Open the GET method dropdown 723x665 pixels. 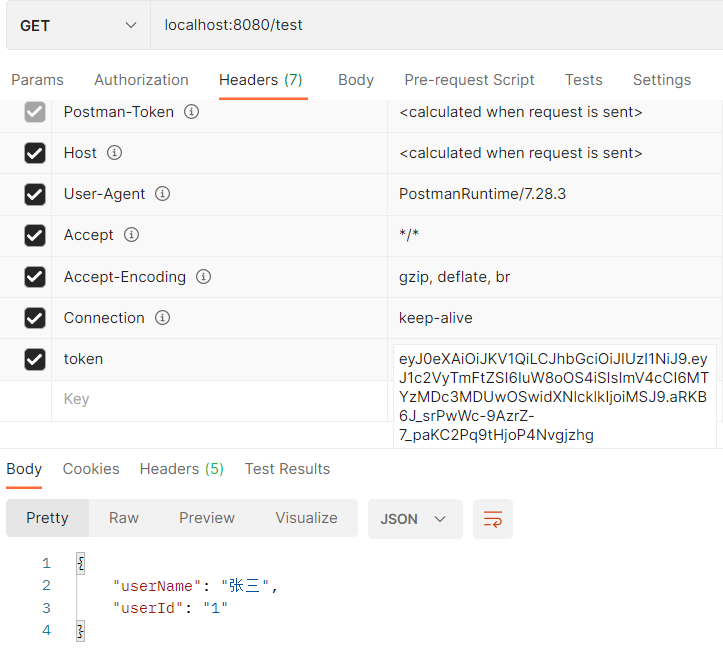click(x=78, y=25)
